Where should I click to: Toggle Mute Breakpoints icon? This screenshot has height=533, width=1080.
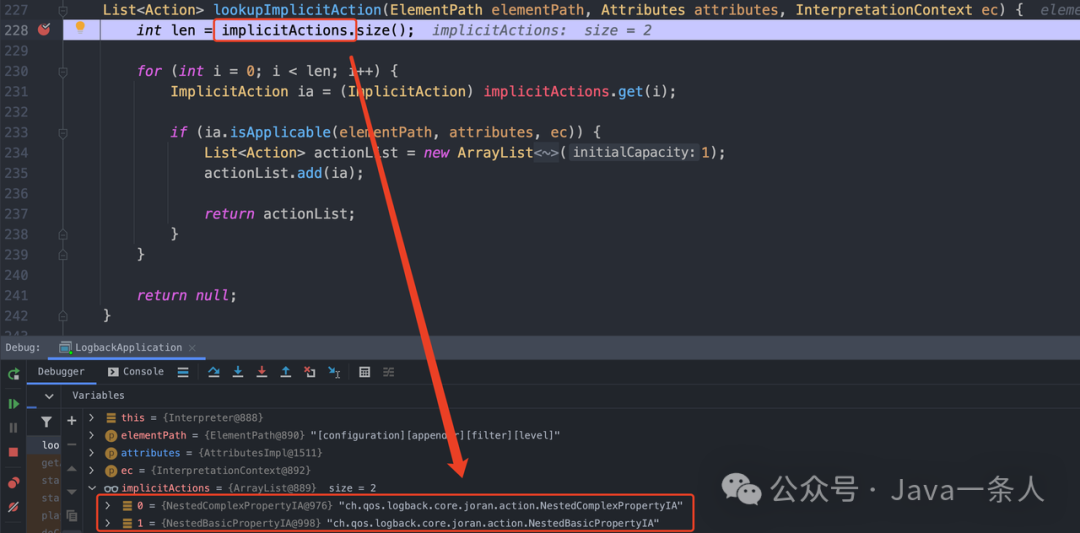tap(13, 508)
